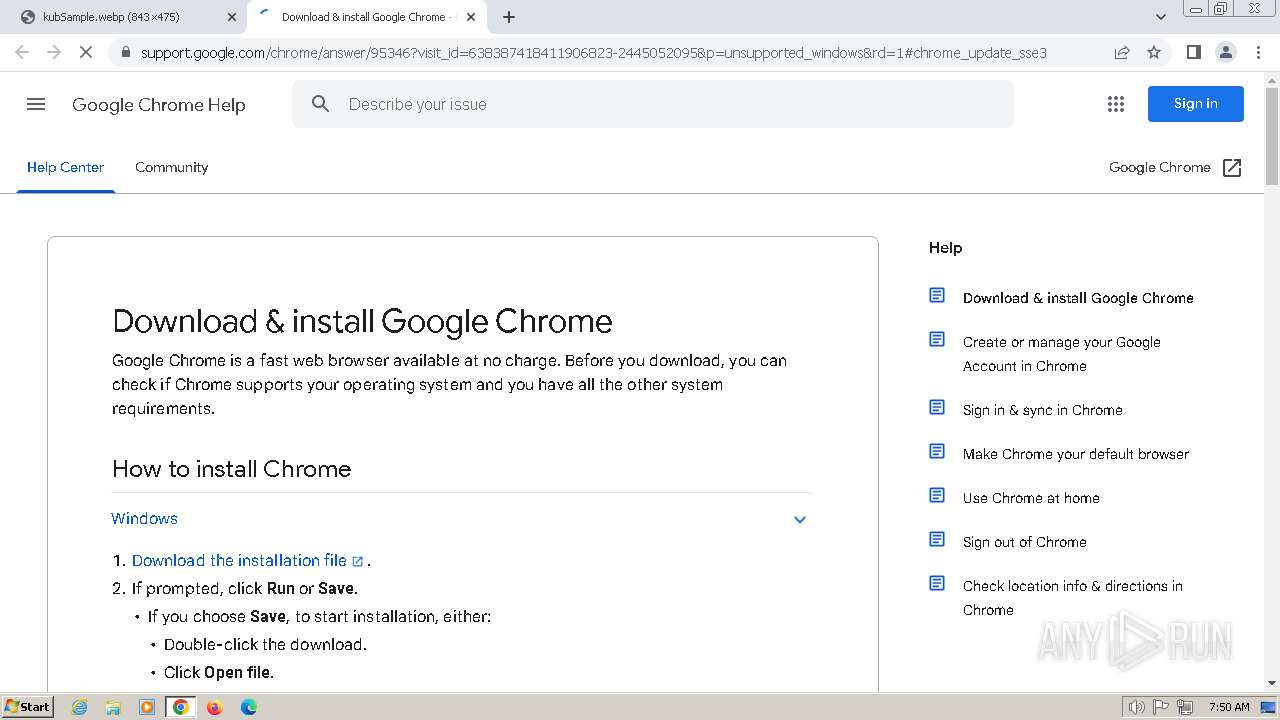Open the tab search dropdown
The width and height of the screenshot is (1280, 720).
click(x=1160, y=17)
